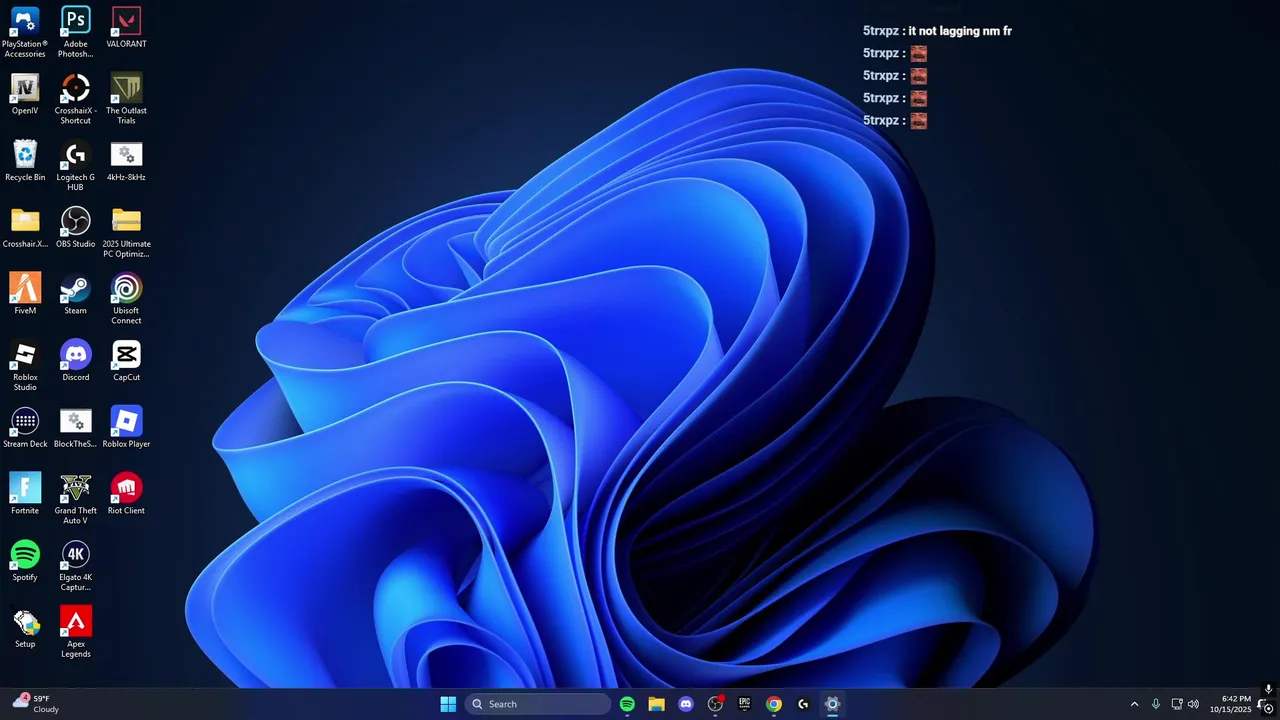The height and width of the screenshot is (720, 1280).
Task: Show hidden system tray icons
Action: [x=1134, y=704]
